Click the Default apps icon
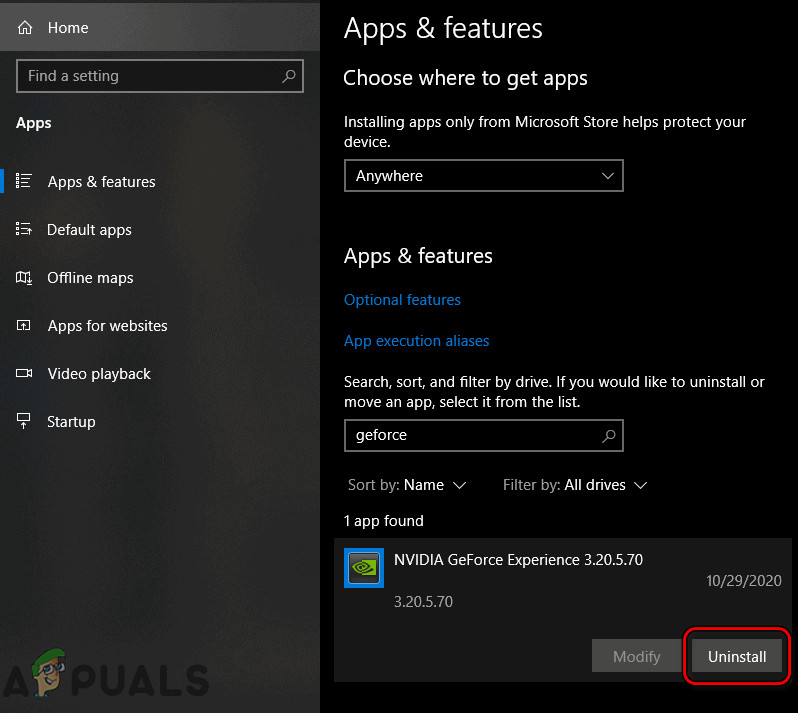 tap(24, 229)
